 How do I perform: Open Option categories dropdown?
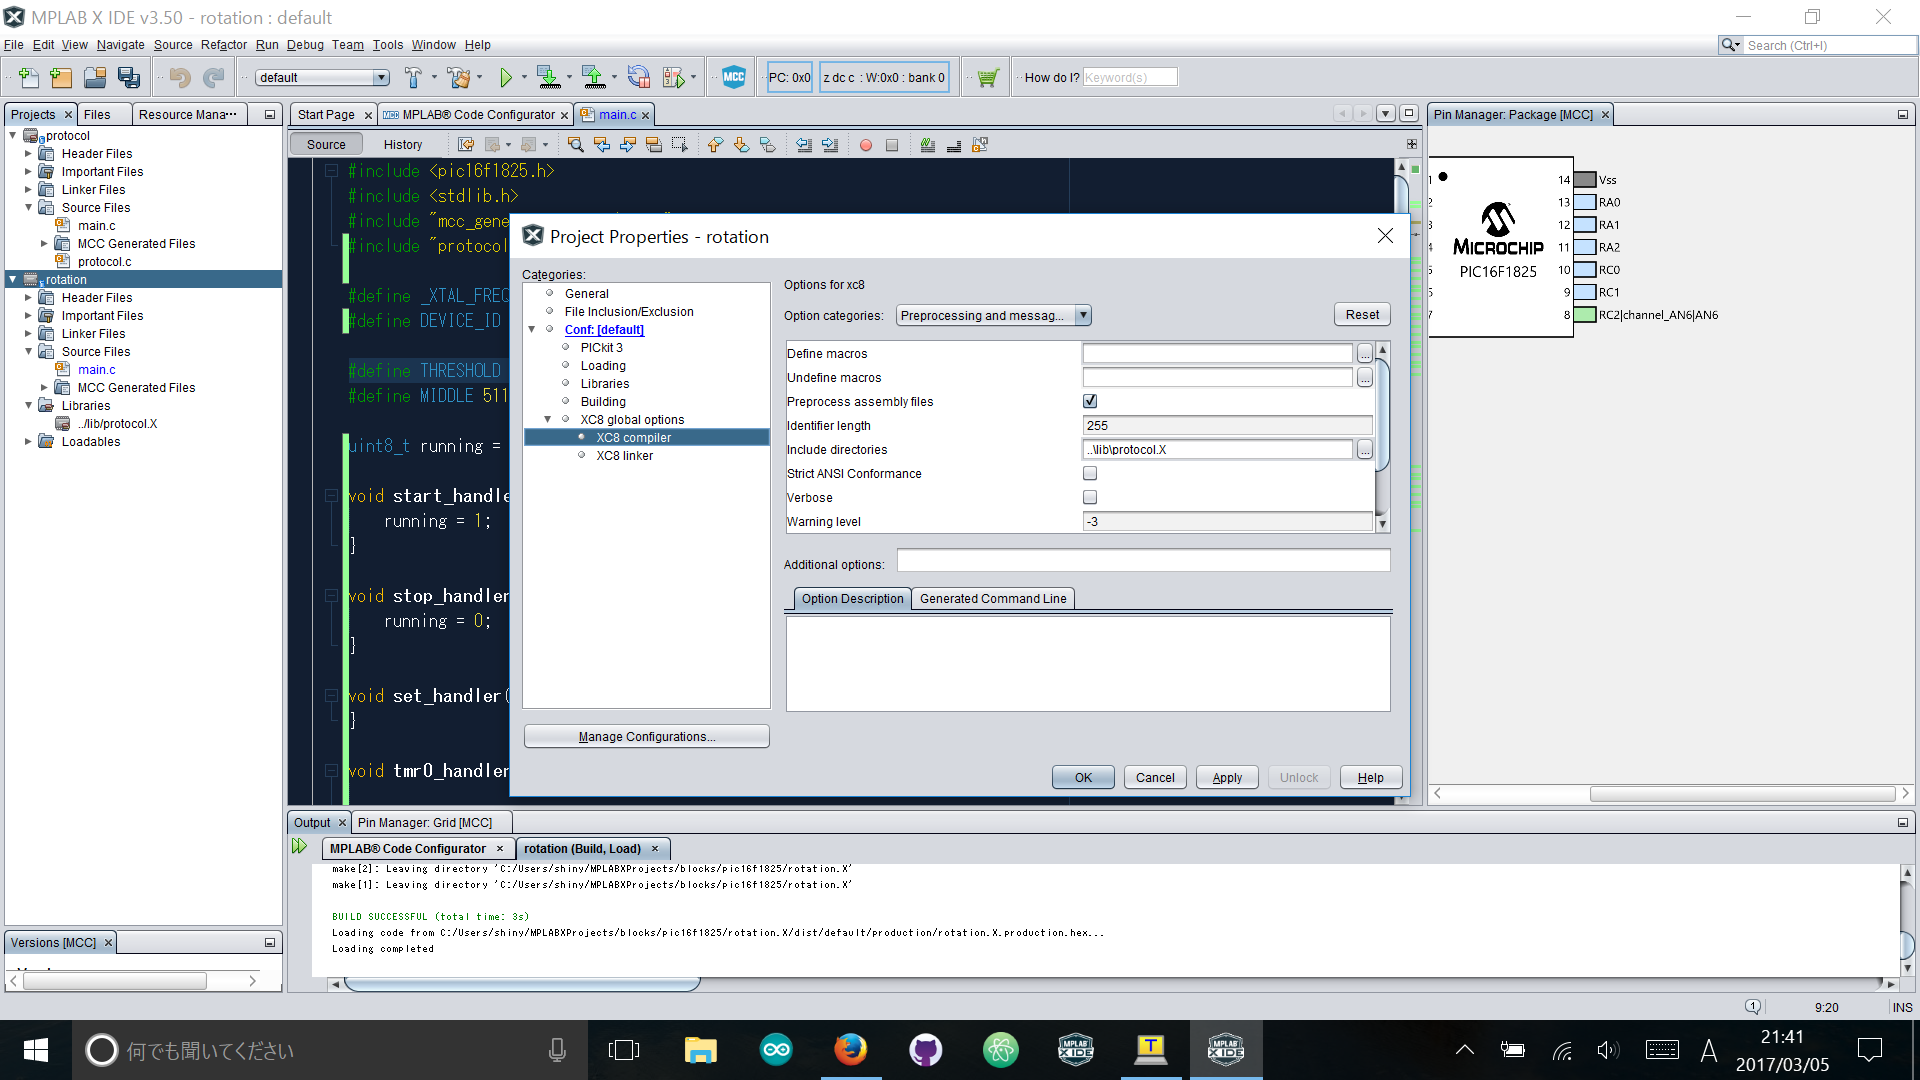[993, 315]
